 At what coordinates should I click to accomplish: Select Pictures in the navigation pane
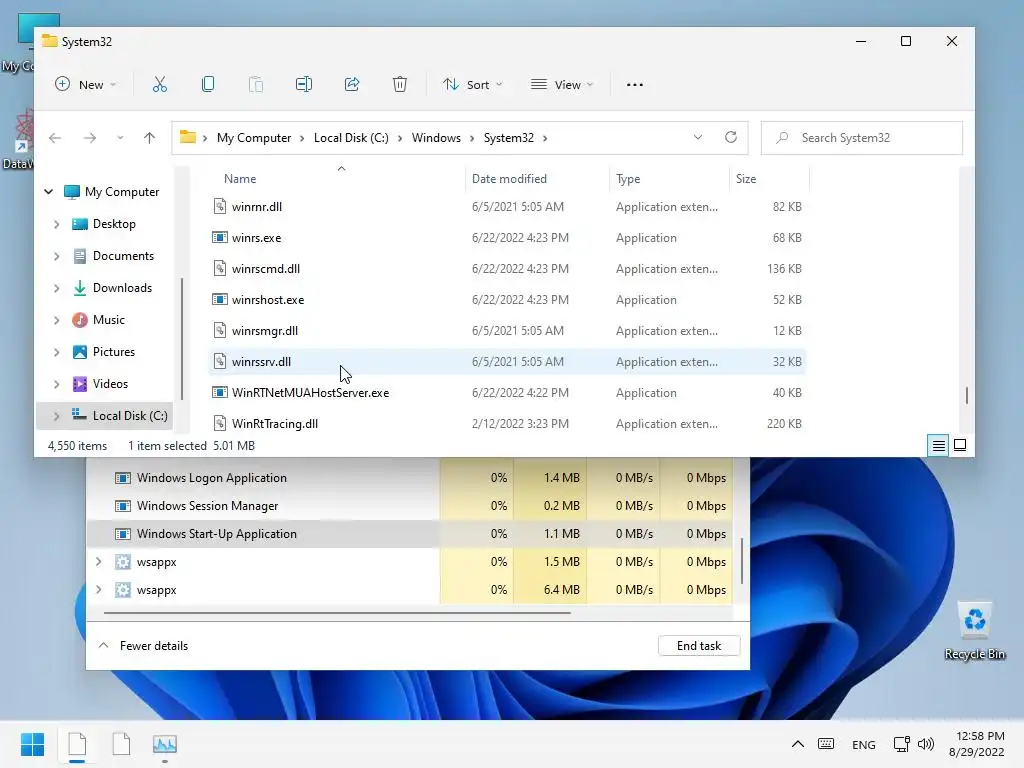pyautogui.click(x=114, y=352)
